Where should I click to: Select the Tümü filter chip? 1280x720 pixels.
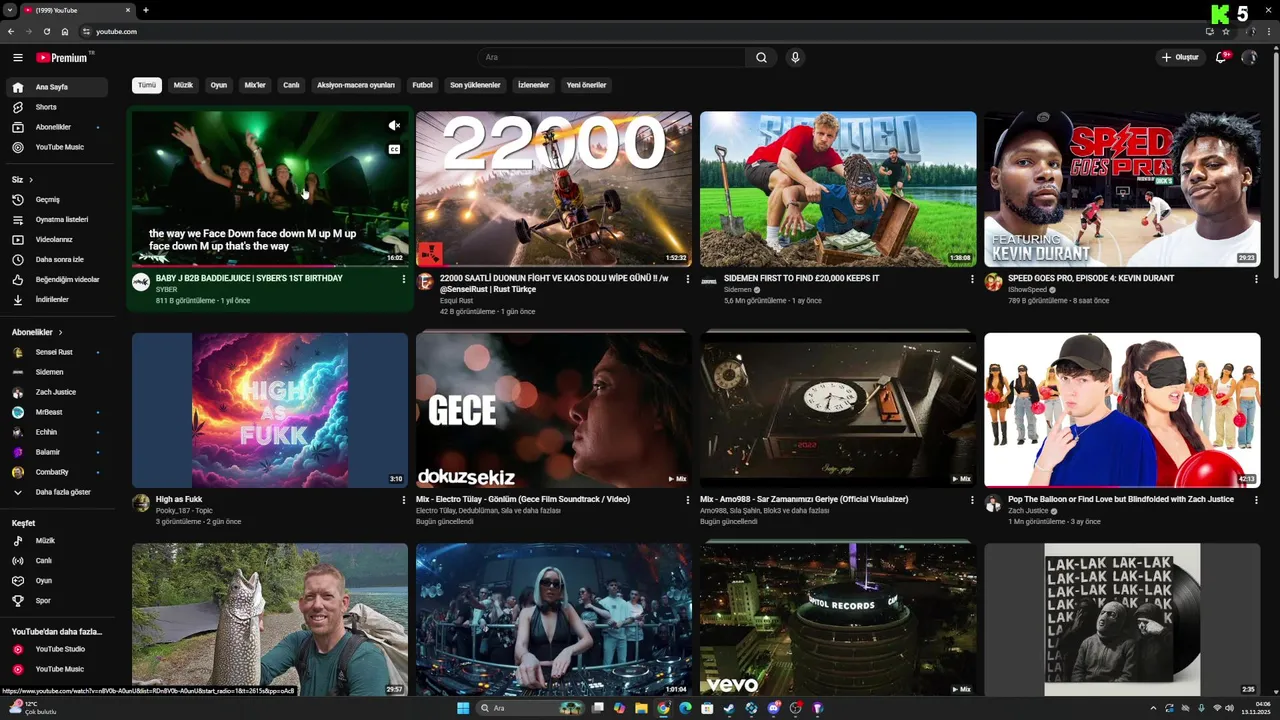(147, 85)
